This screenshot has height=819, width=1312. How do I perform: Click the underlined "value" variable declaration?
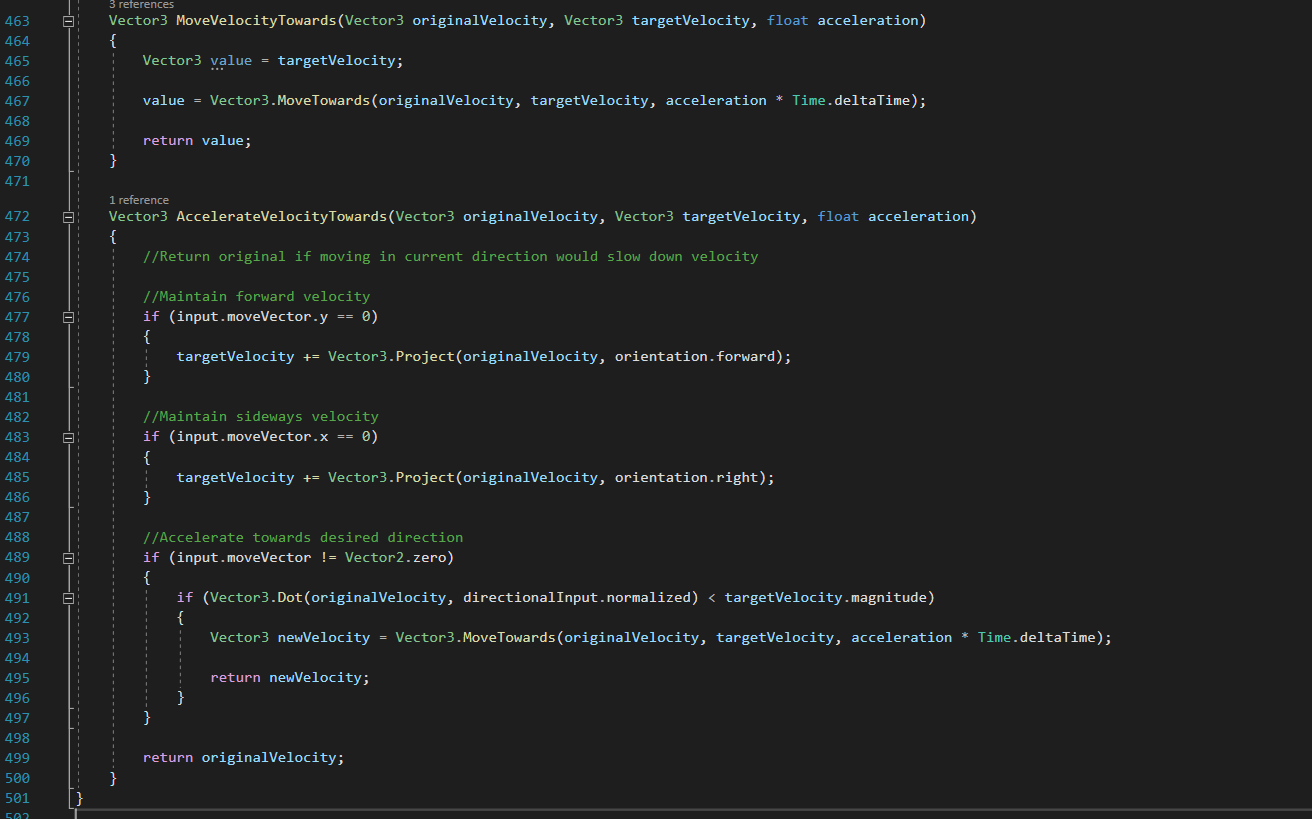(231, 61)
